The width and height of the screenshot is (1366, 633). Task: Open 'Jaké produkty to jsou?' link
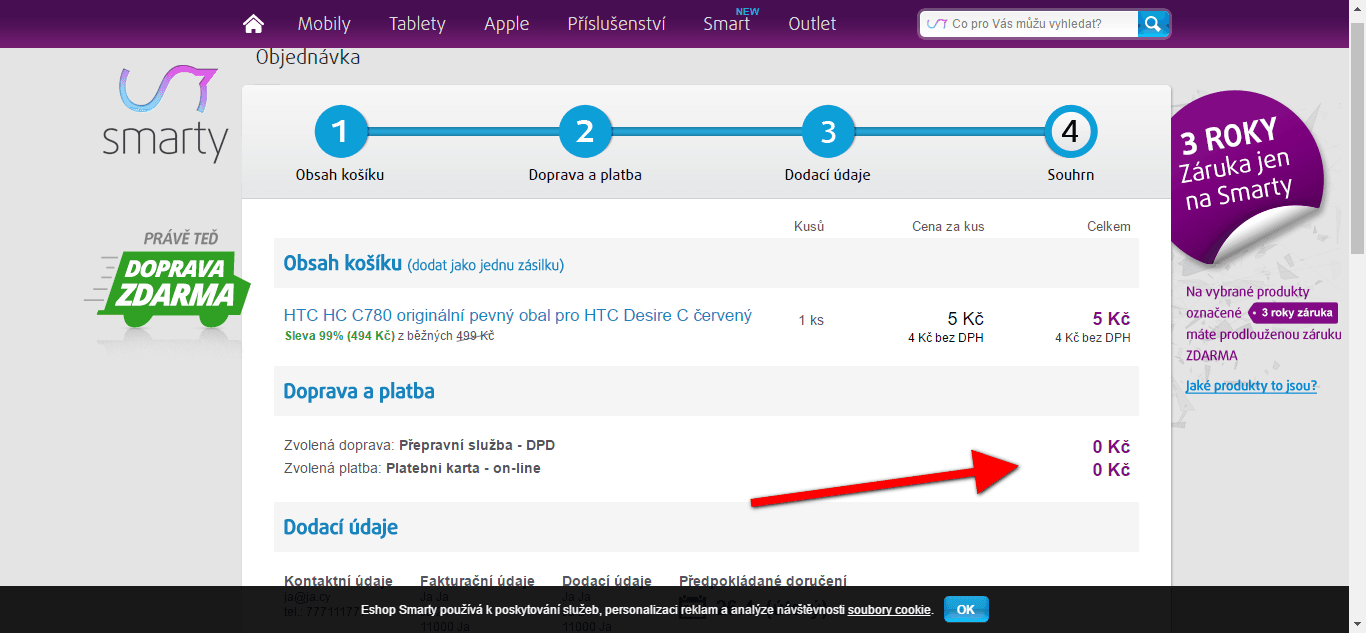[x=1251, y=386]
